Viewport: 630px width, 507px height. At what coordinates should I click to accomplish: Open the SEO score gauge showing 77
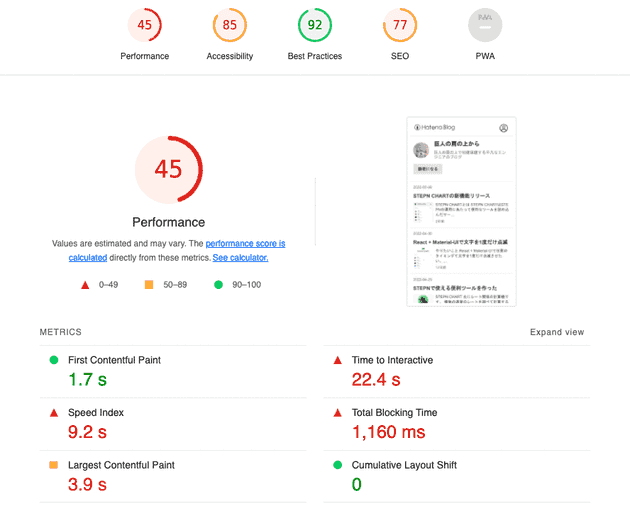tap(400, 25)
